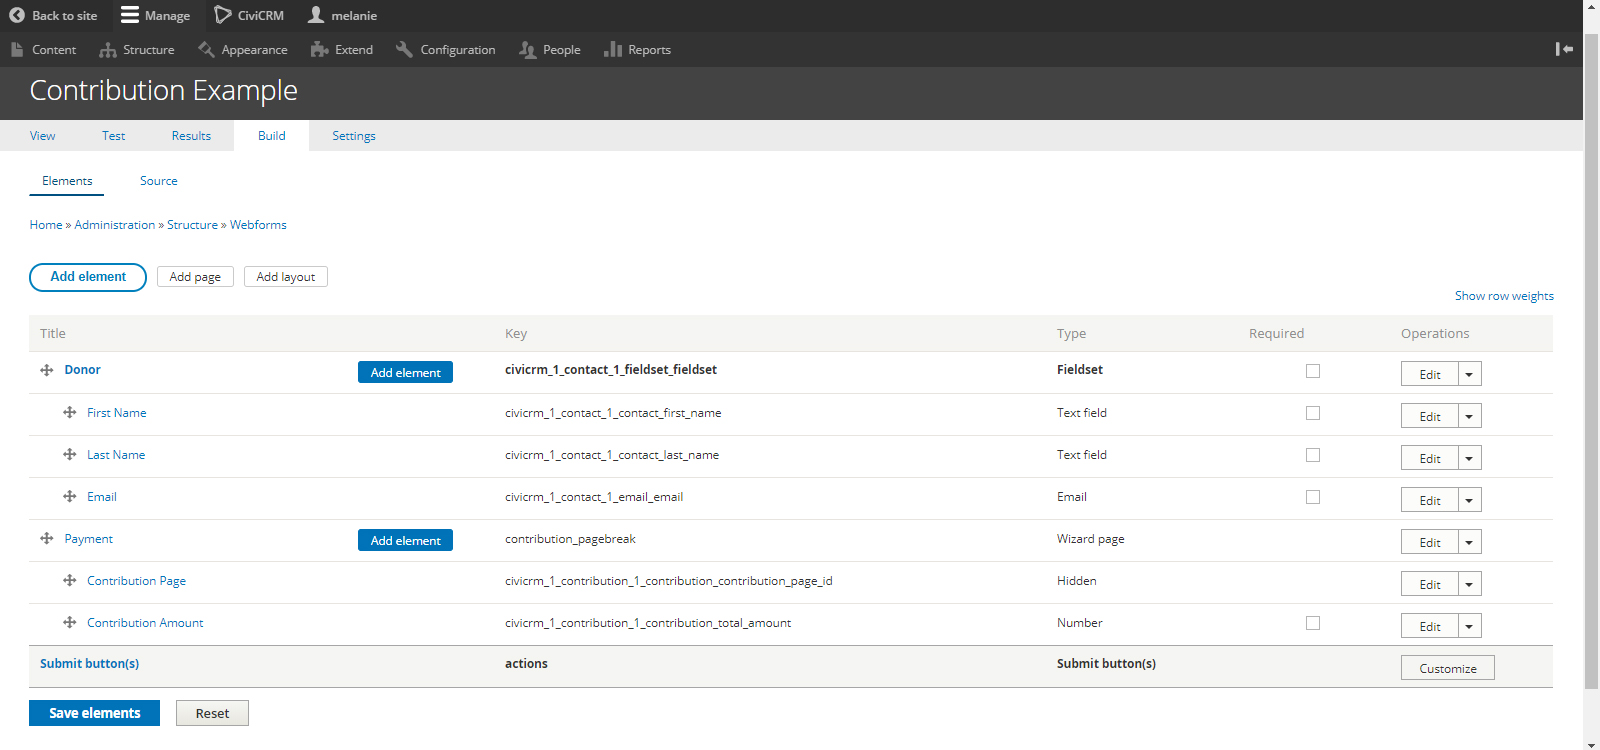Expand Edit dropdown arrow for Contribution Page
1600x750 pixels.
[1469, 584]
